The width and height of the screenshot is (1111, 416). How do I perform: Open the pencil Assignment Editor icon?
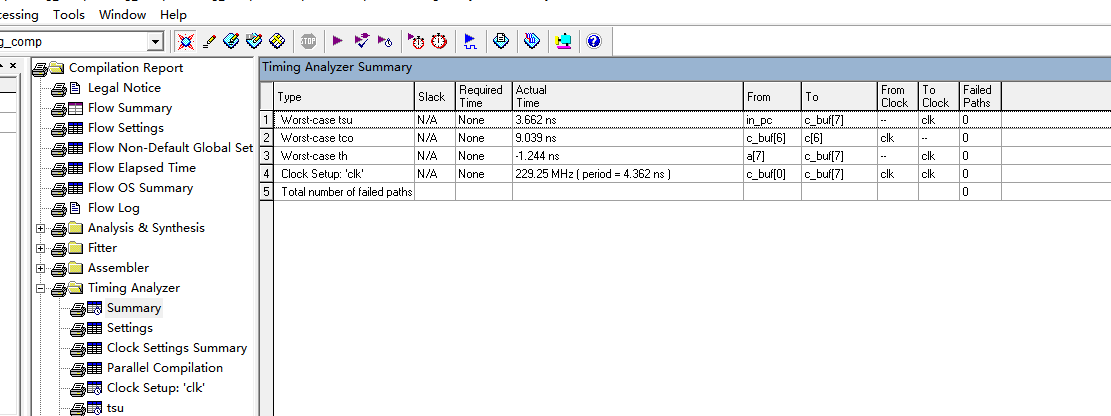(208, 41)
